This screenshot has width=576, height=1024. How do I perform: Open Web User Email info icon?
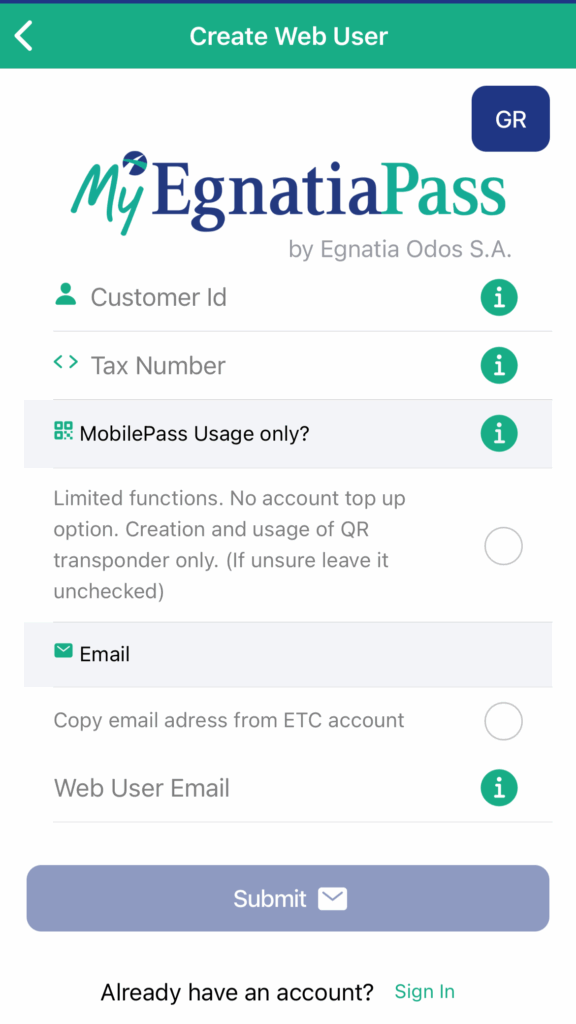(500, 788)
